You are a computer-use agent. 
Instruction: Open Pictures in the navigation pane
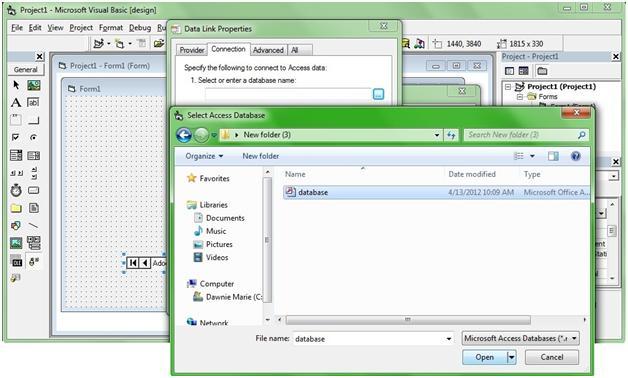[219, 244]
